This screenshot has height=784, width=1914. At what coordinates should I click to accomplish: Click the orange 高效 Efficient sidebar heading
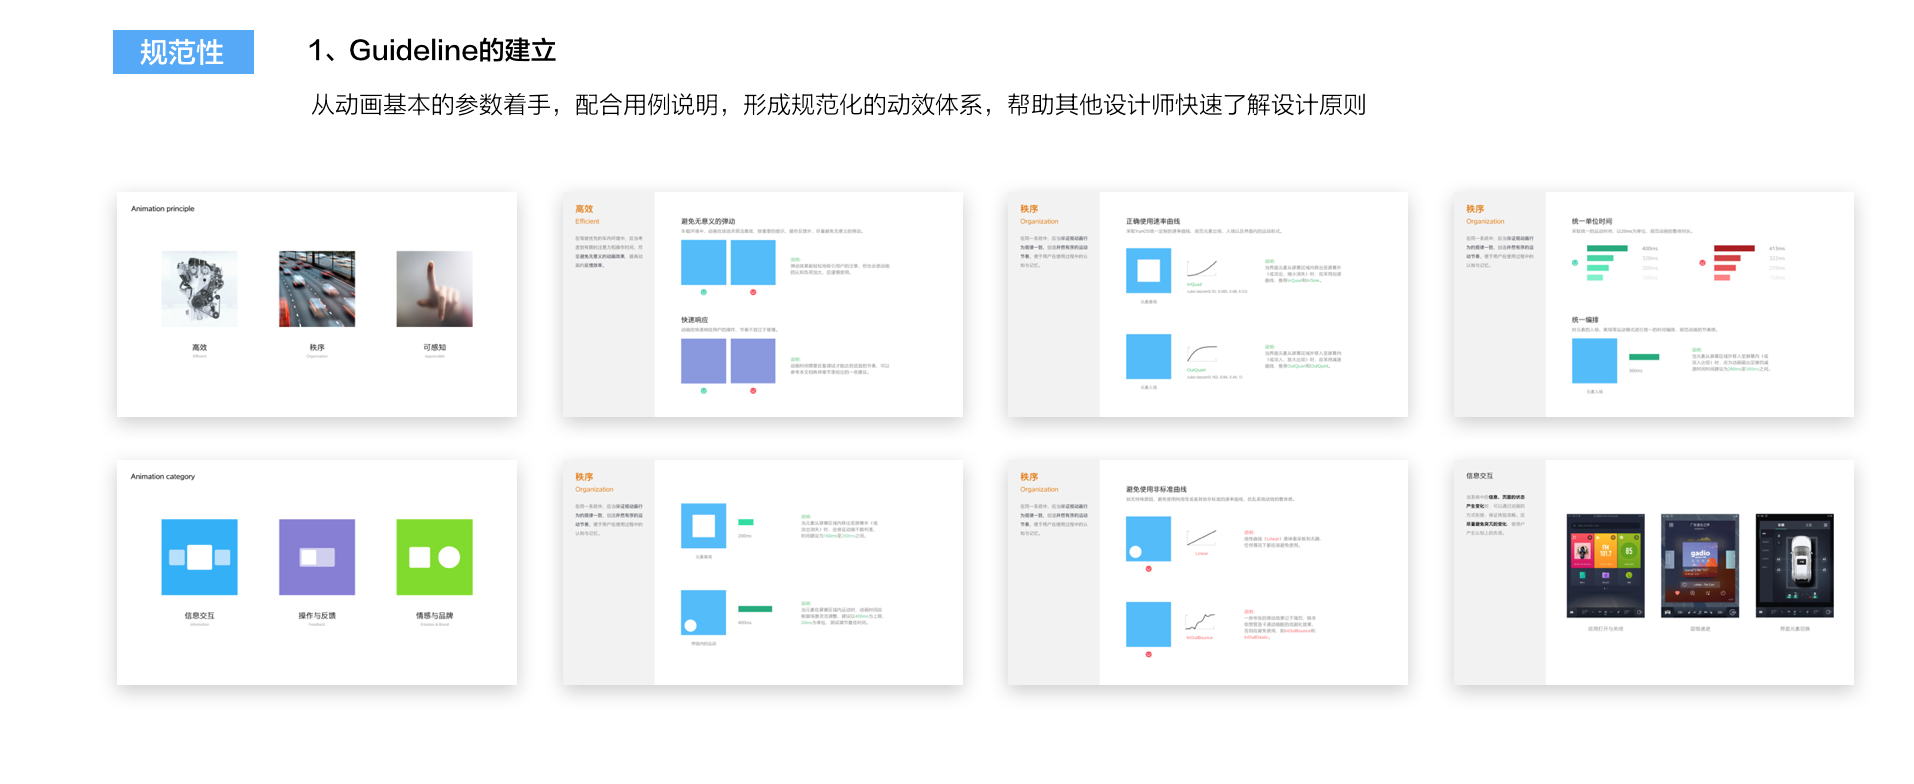pyautogui.click(x=587, y=215)
